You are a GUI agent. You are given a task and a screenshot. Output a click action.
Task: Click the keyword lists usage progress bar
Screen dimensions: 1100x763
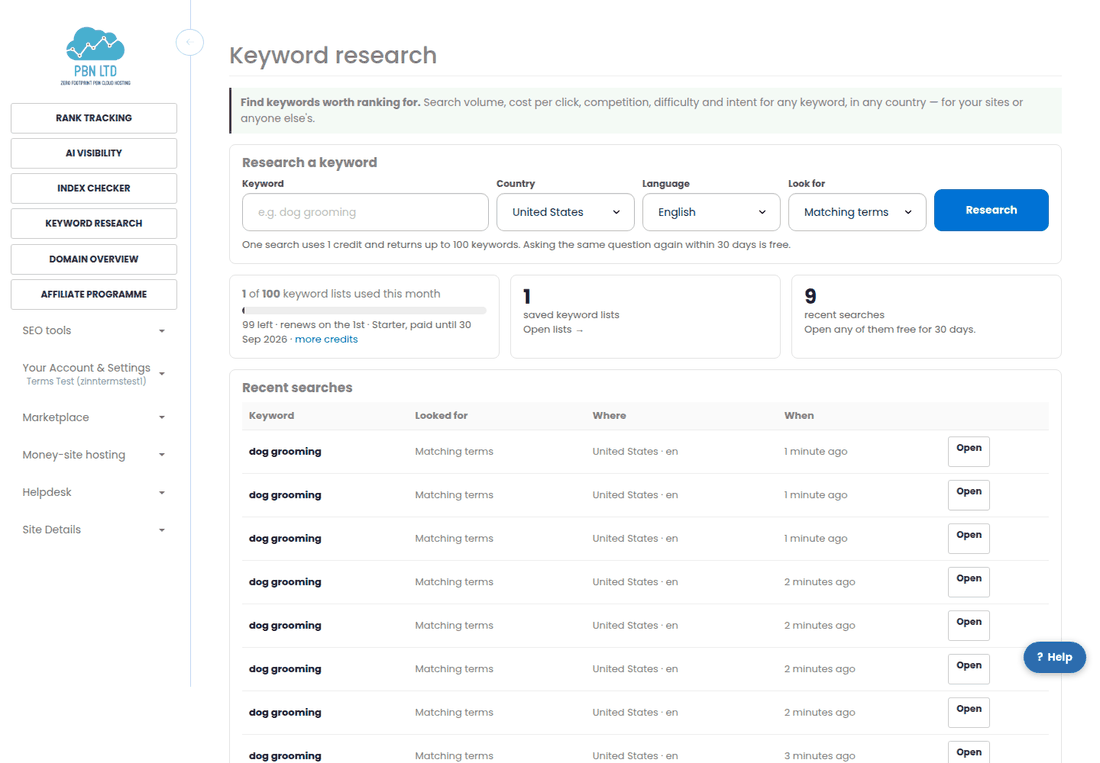[364, 310]
